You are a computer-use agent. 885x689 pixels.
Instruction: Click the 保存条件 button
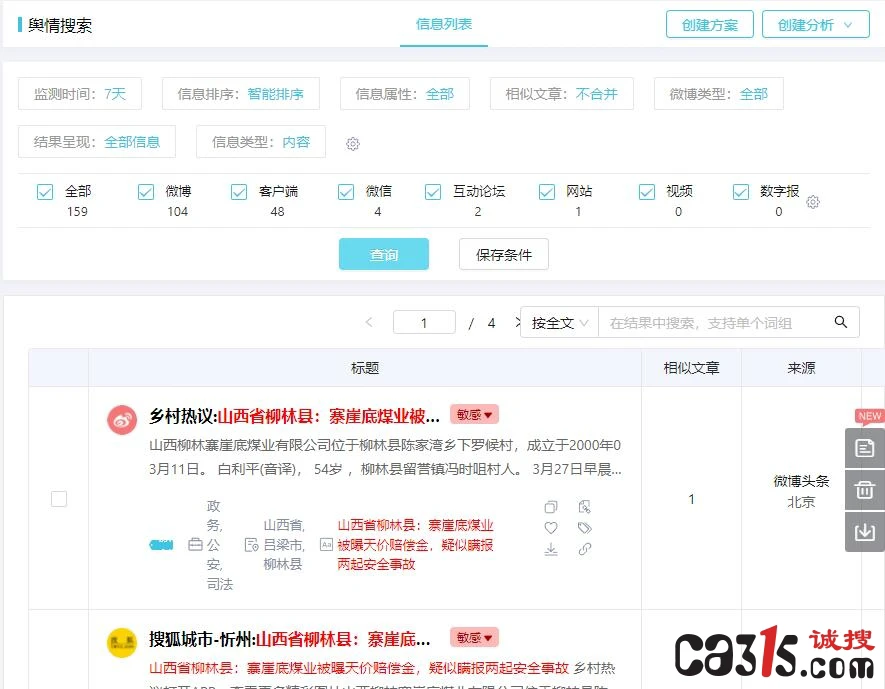(x=504, y=254)
